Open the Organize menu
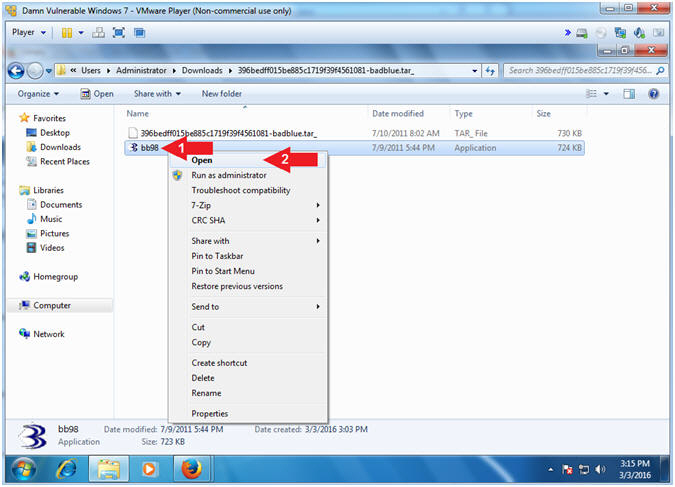The image size is (675, 487). click(38, 94)
